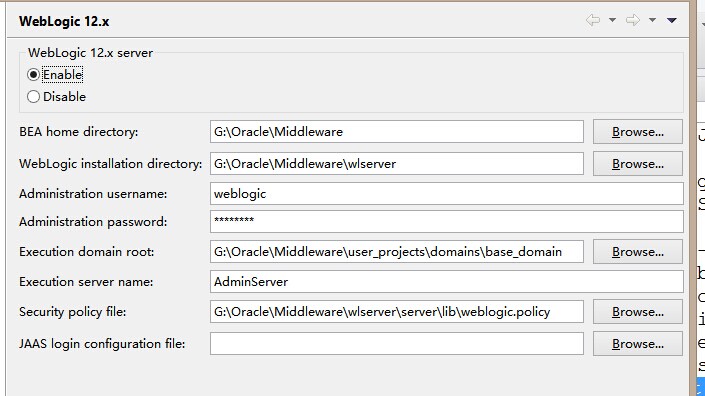Screen dimensions: 705x396
Task: Browse for Execution domain root
Action: pyautogui.click(x=638, y=252)
